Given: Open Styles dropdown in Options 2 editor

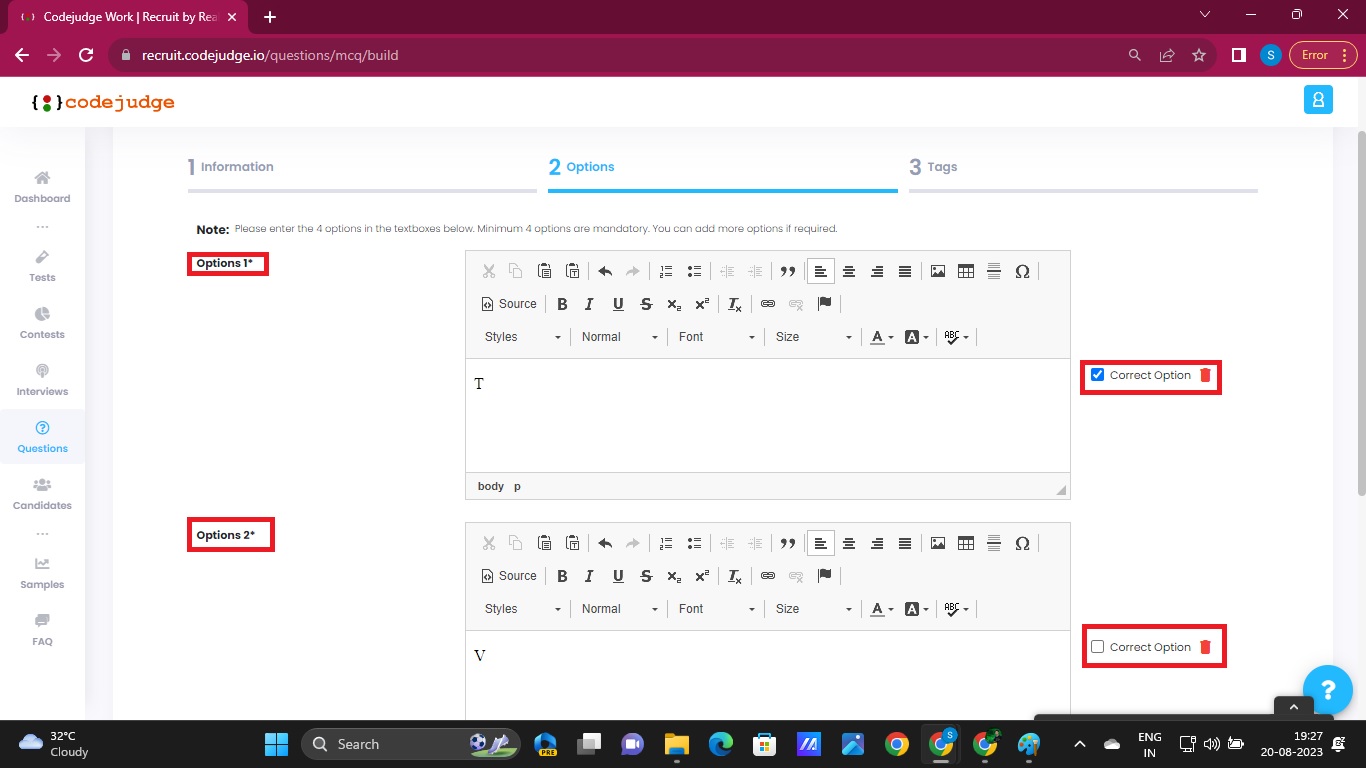Looking at the screenshot, I should pyautogui.click(x=522, y=609).
